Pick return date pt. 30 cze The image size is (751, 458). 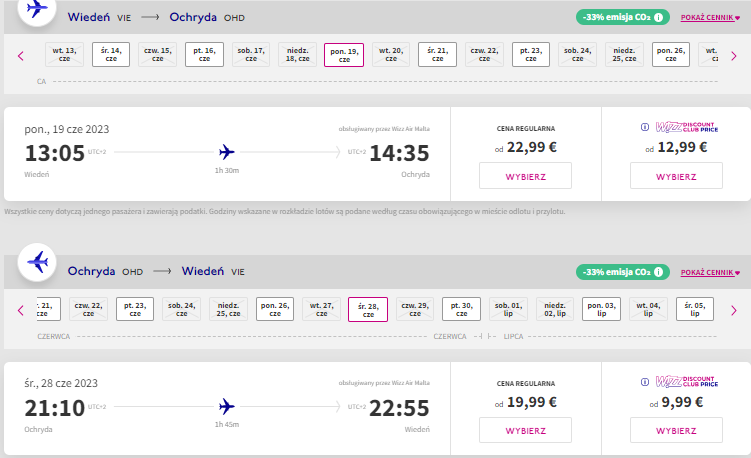tap(461, 309)
